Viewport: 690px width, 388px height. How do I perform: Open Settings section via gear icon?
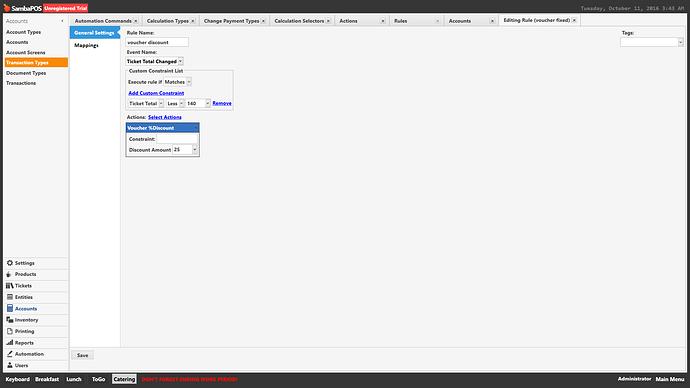(x=10, y=263)
